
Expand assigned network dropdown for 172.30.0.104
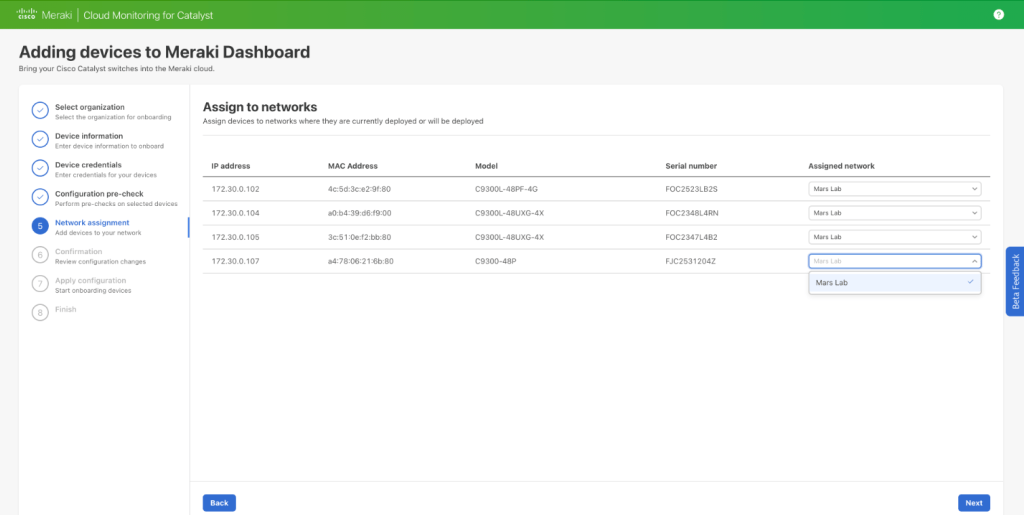[x=894, y=212]
